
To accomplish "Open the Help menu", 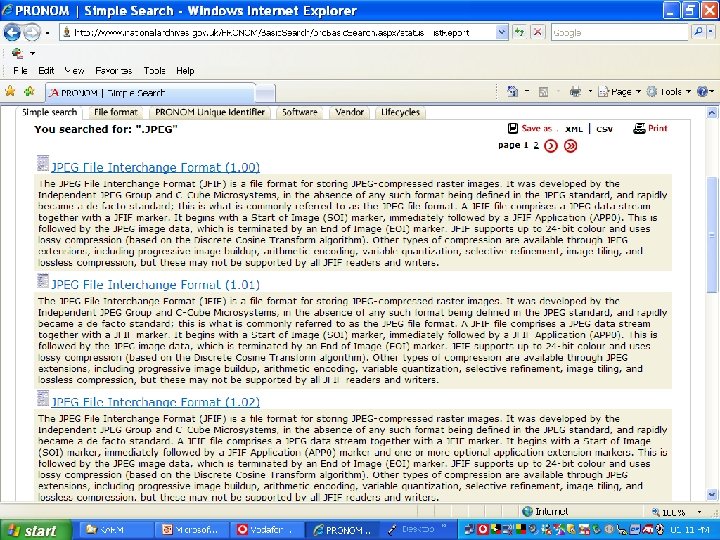I will [x=185, y=71].
